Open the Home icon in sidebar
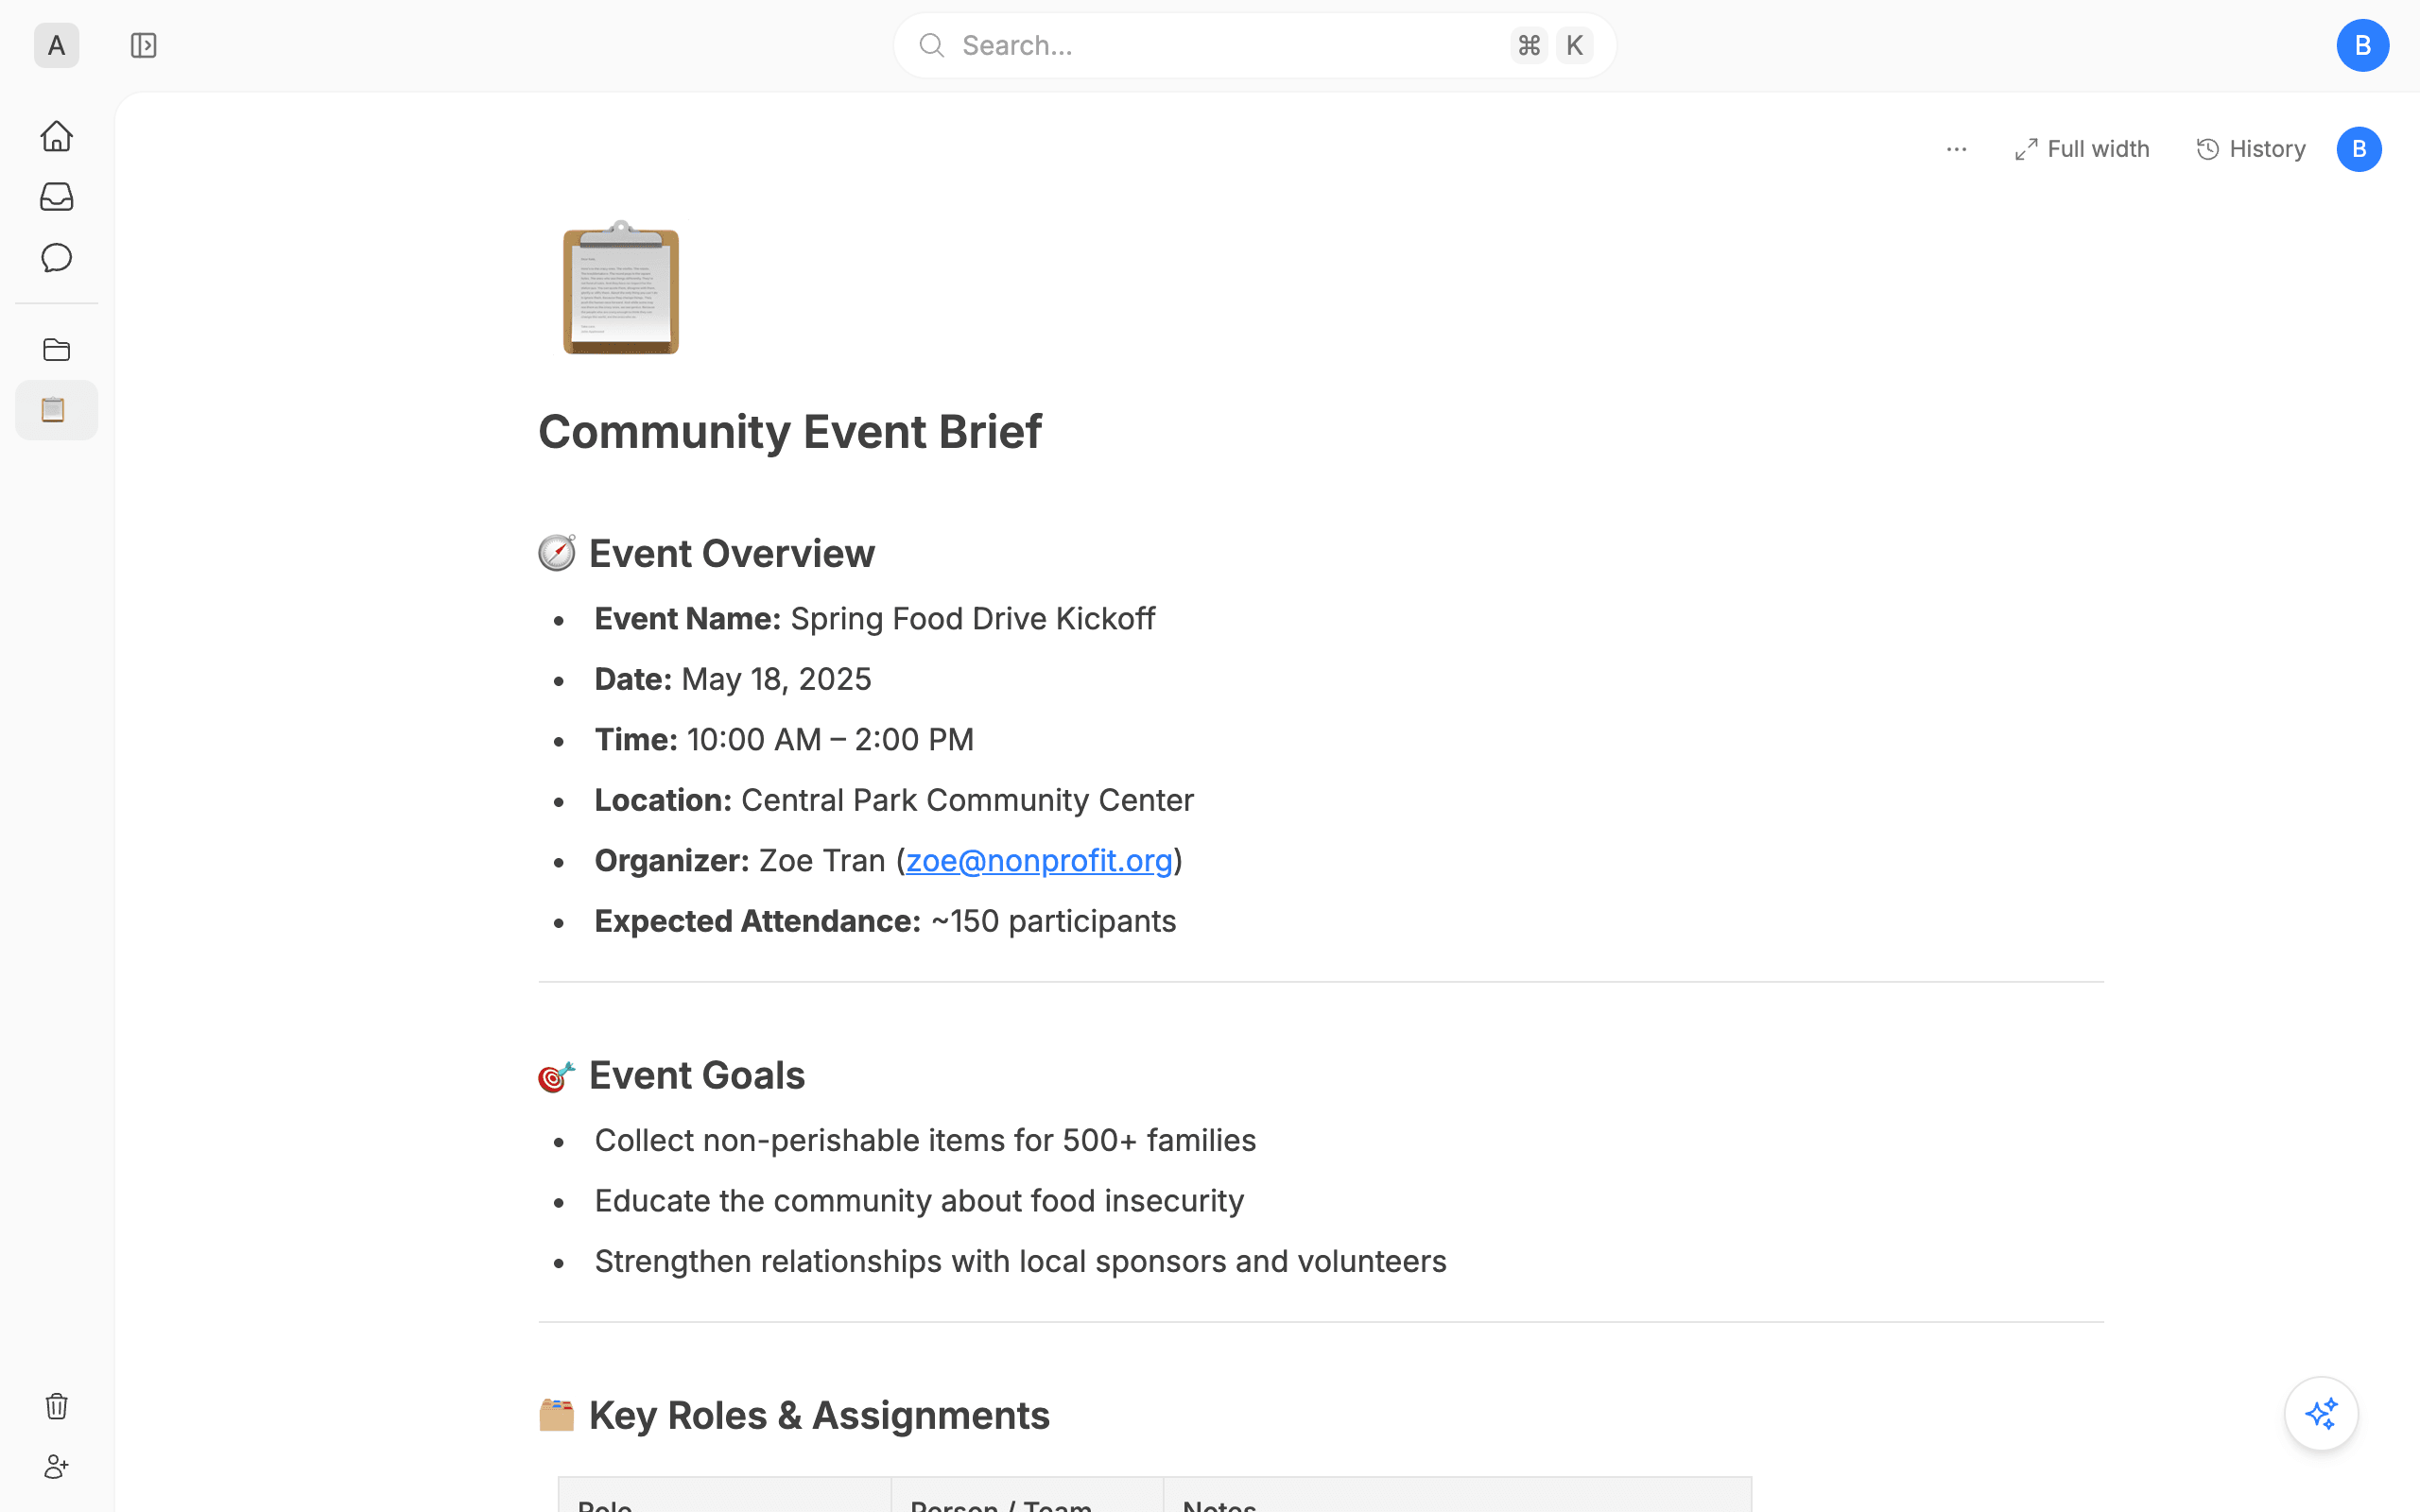 point(57,136)
